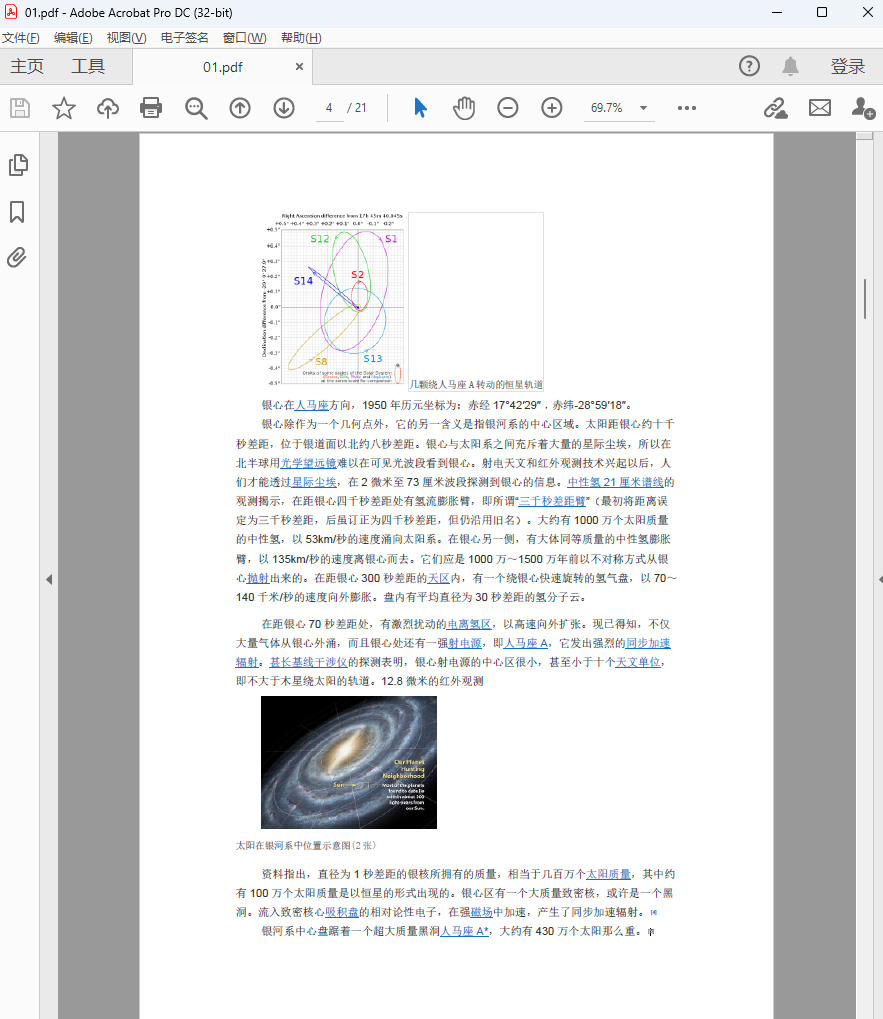Screen dimensions: 883x1019
Task: Click the page number input field
Action: pyautogui.click(x=328, y=108)
